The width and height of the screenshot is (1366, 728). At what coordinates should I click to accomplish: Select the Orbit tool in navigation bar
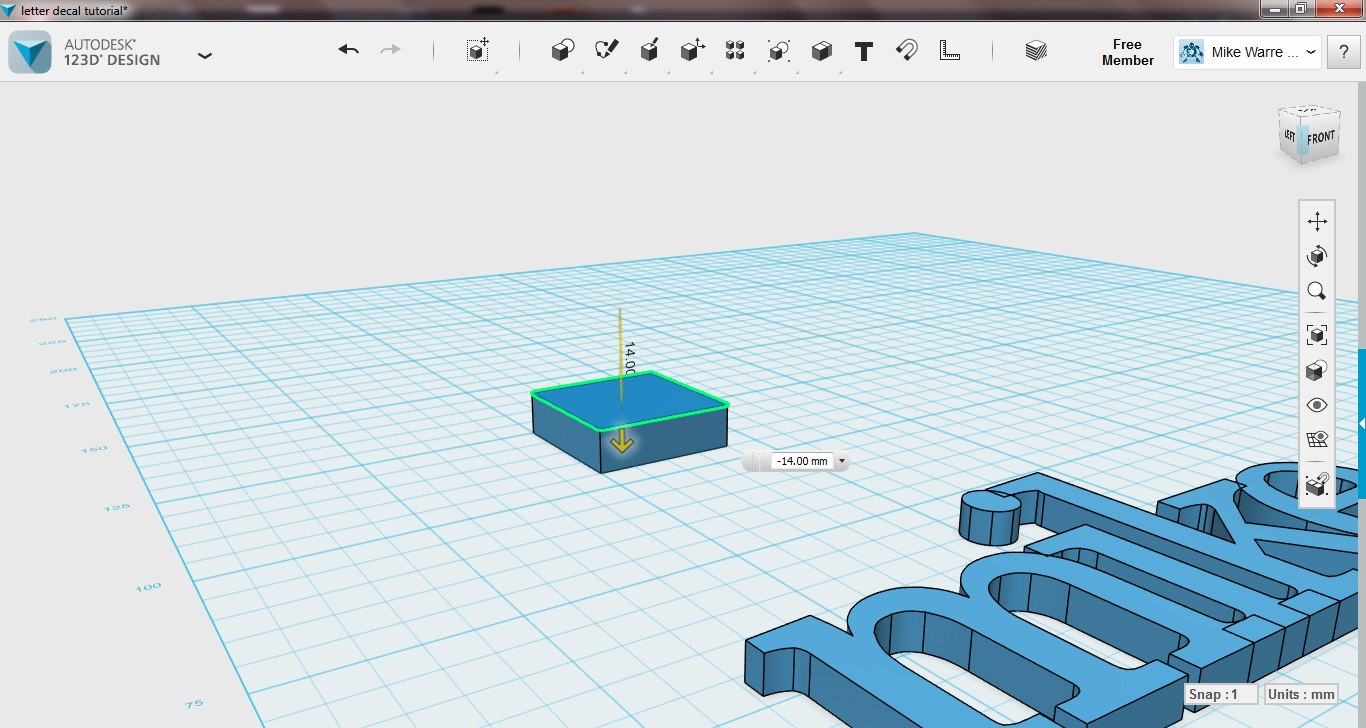1317,257
